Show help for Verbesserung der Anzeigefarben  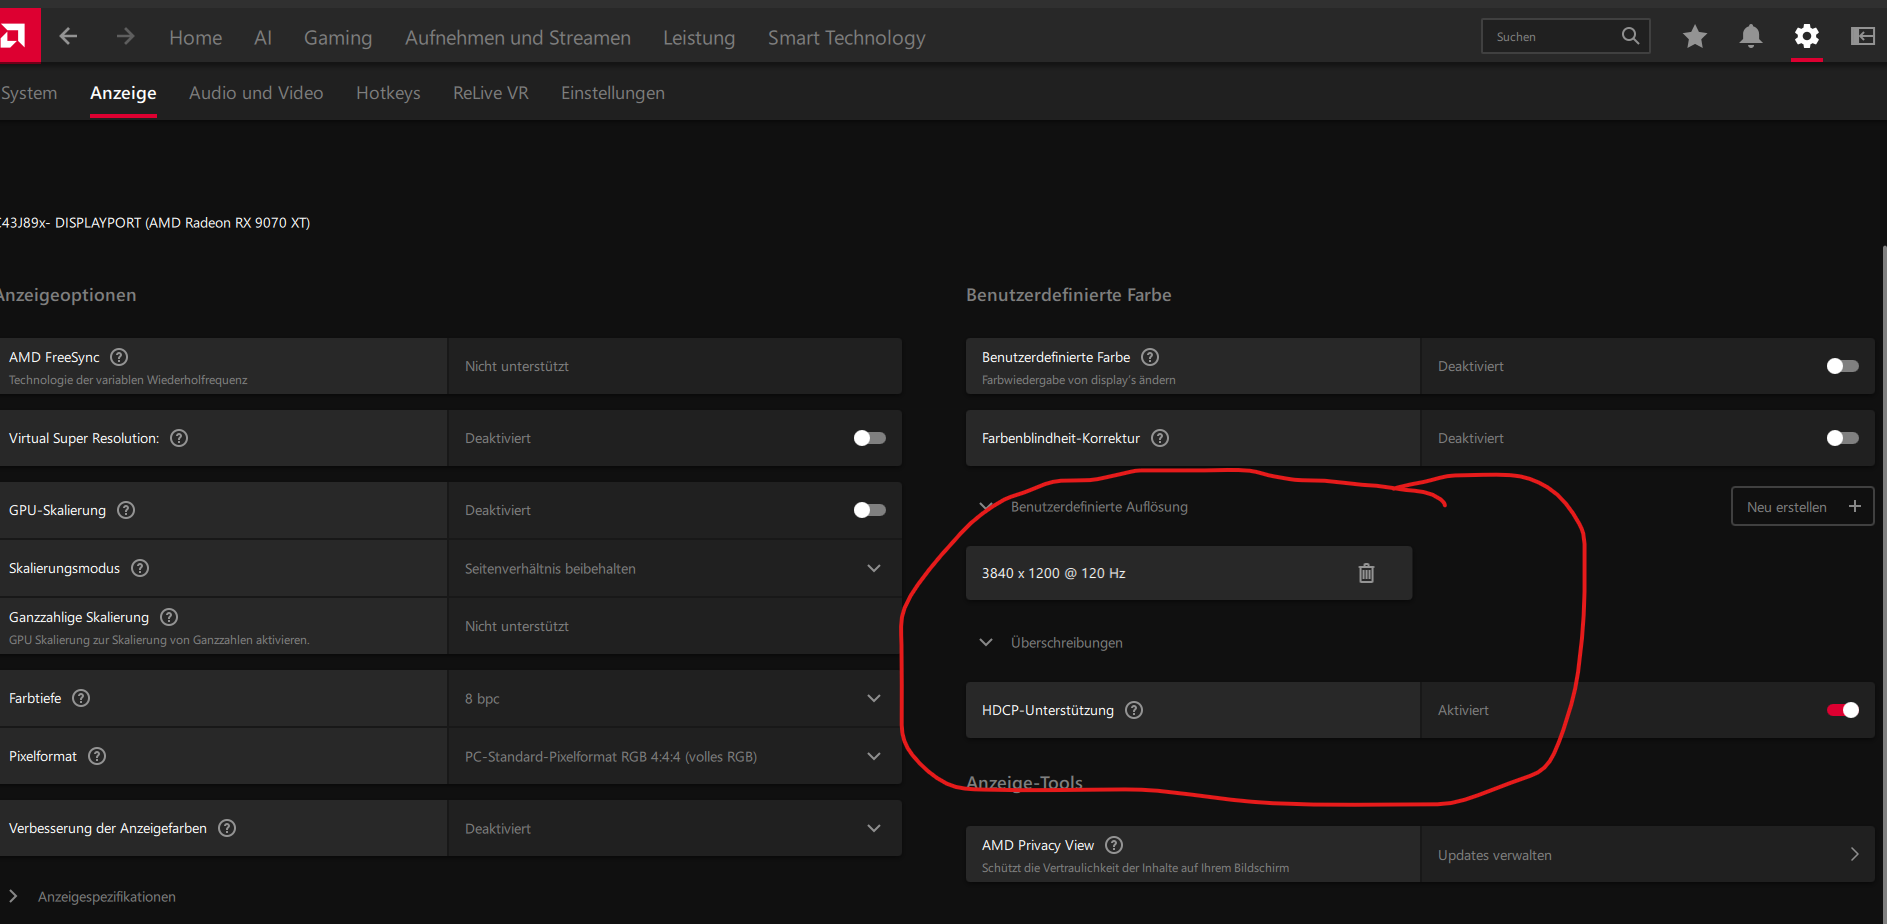click(x=227, y=828)
